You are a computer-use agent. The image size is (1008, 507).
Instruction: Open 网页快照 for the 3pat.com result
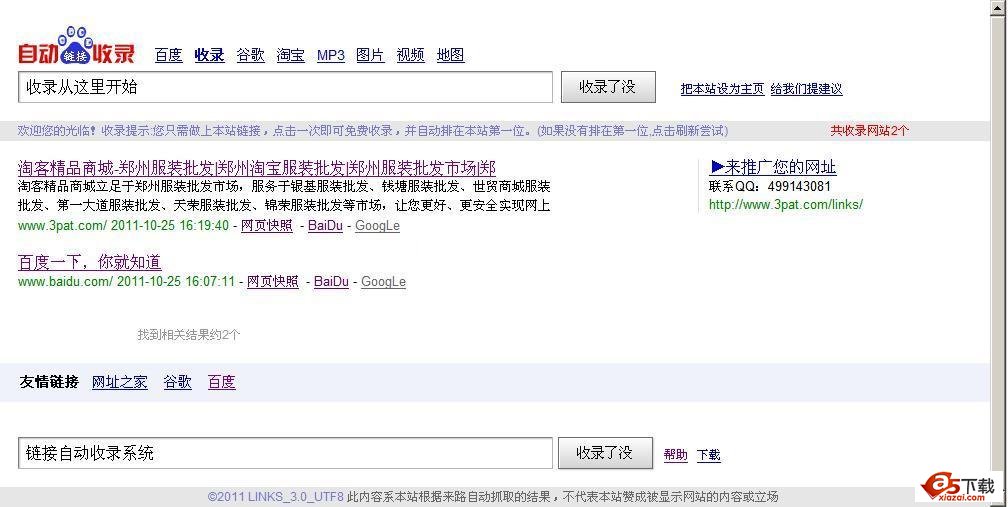(267, 226)
